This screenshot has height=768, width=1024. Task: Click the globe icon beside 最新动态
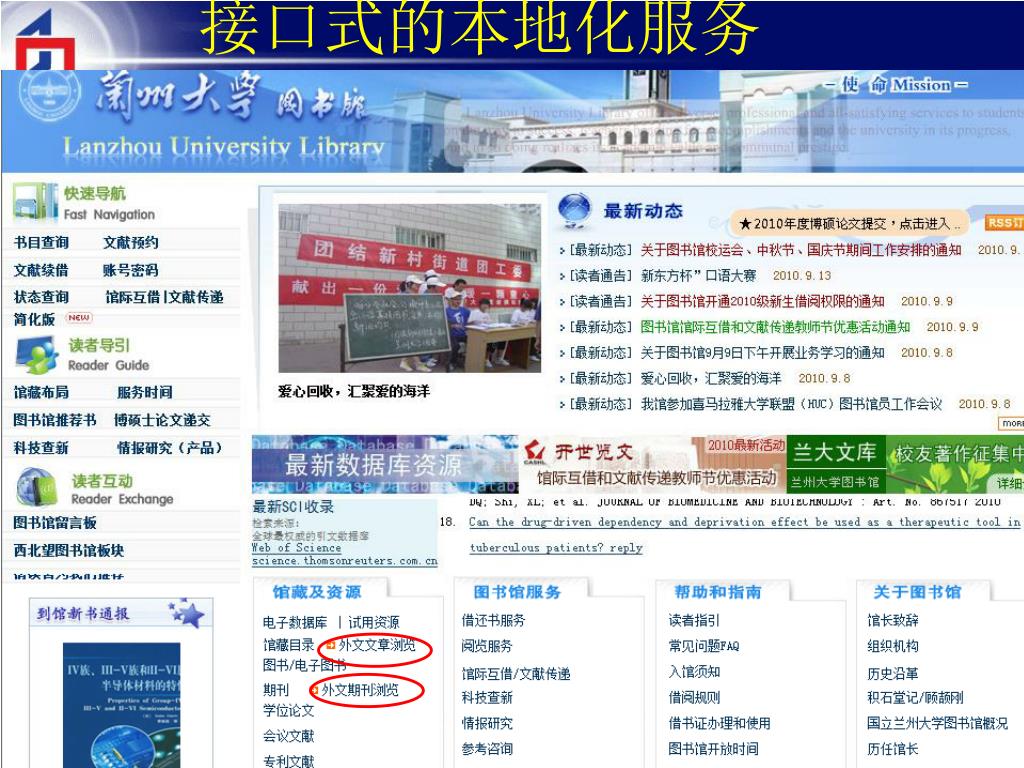pyautogui.click(x=575, y=210)
